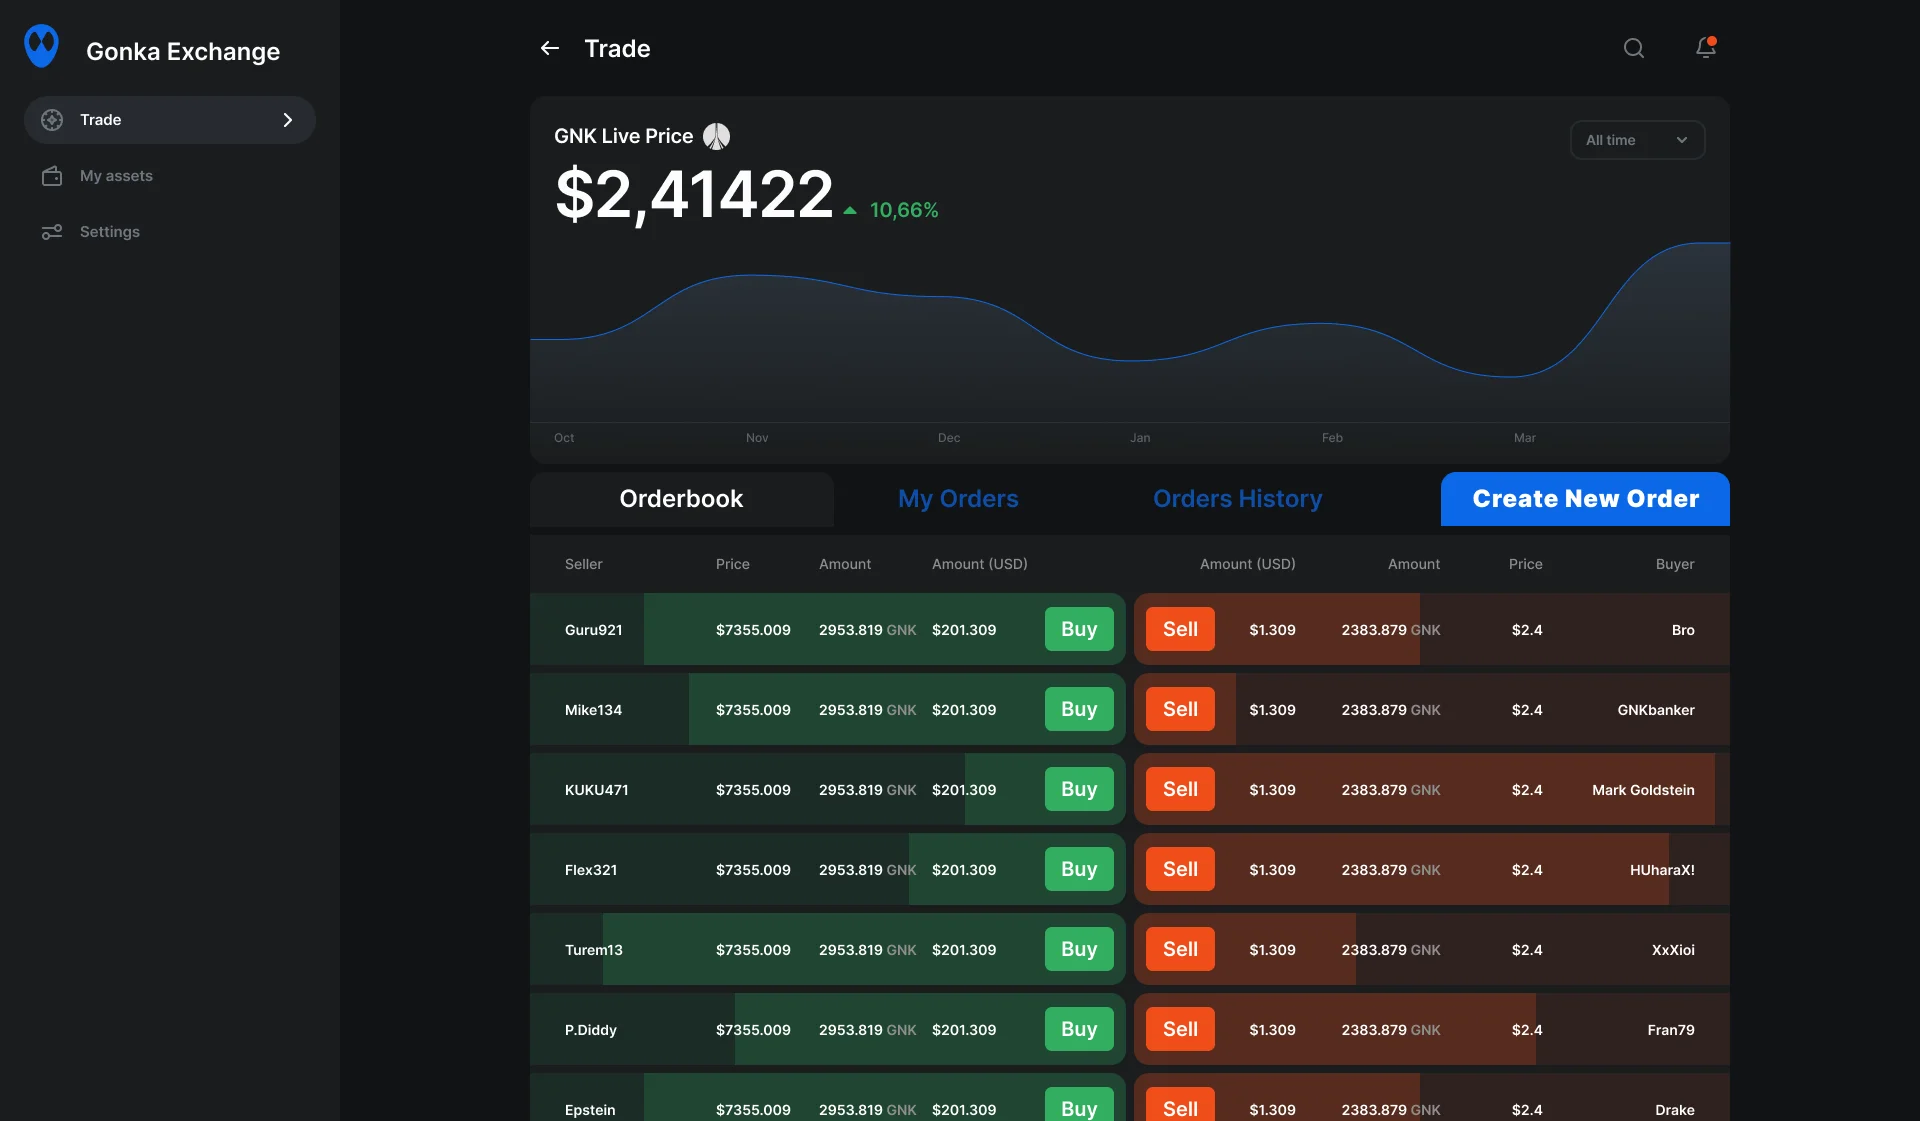Viewport: 1920px width, 1121px height.
Task: Click the Create New Order button
Action: pyautogui.click(x=1584, y=499)
